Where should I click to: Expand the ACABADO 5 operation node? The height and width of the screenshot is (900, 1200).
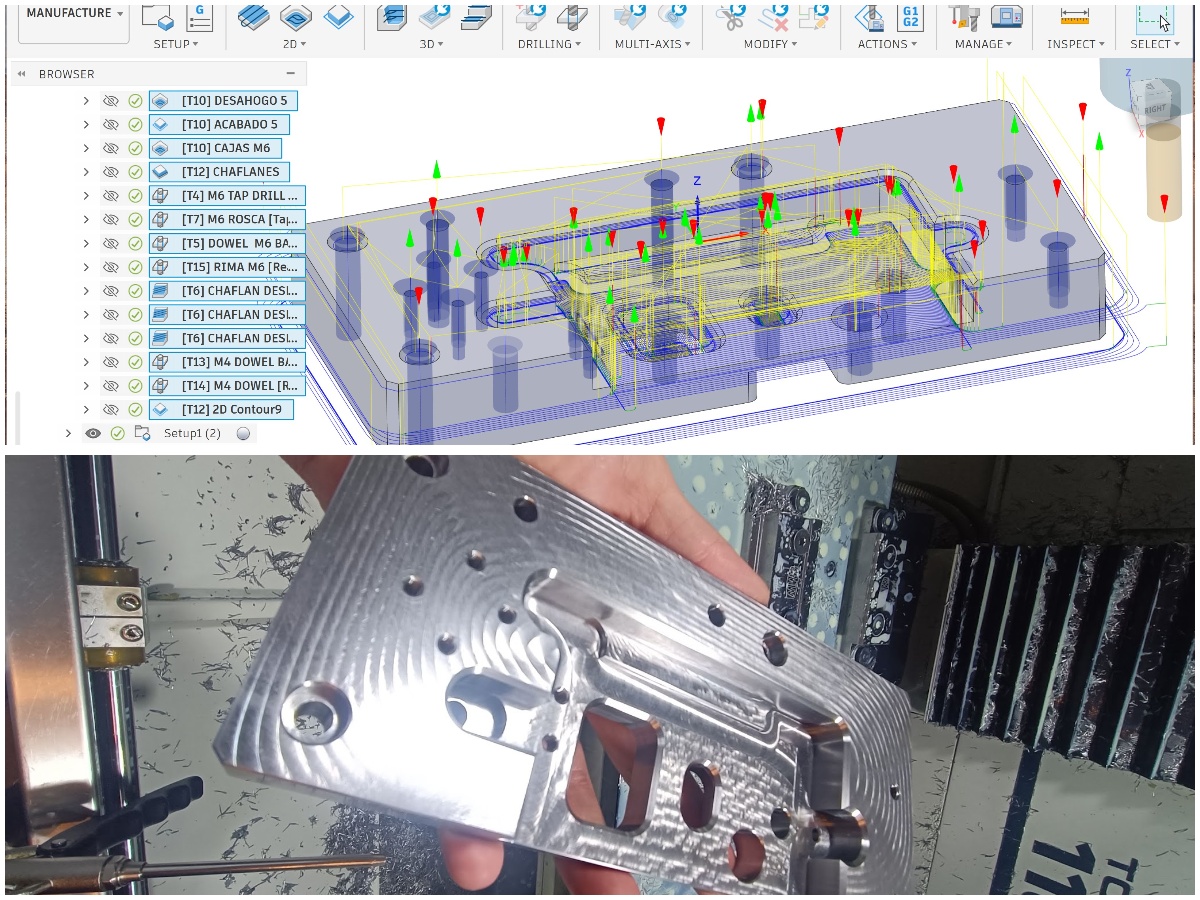pos(86,125)
